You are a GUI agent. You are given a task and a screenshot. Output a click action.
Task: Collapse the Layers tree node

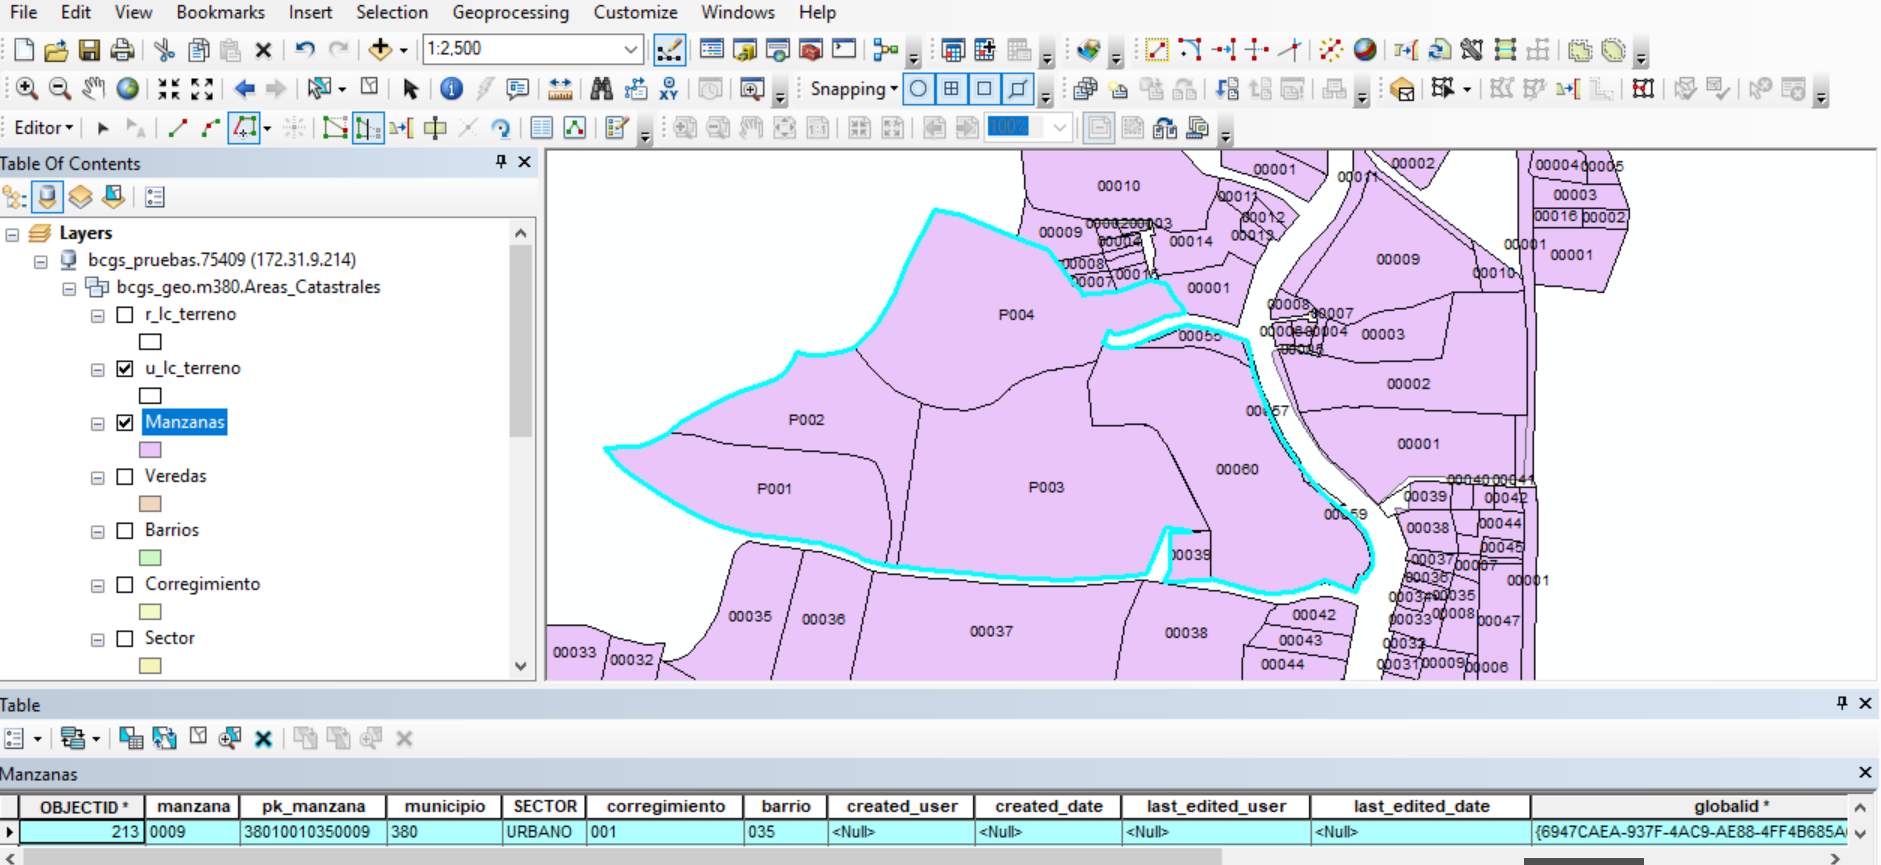12,234
